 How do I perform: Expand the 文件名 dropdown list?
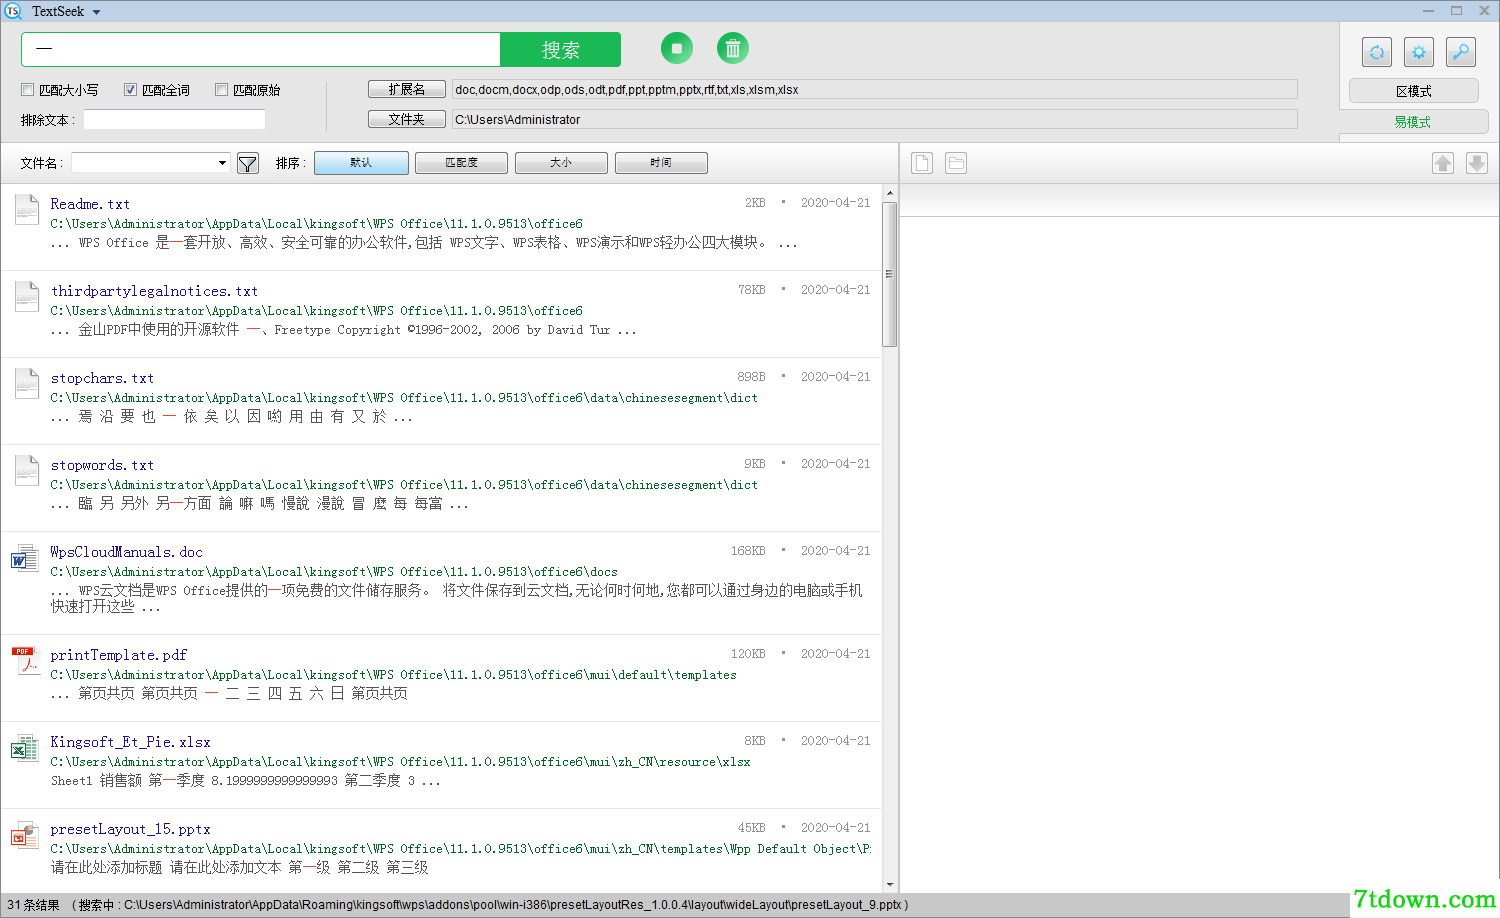(x=222, y=163)
